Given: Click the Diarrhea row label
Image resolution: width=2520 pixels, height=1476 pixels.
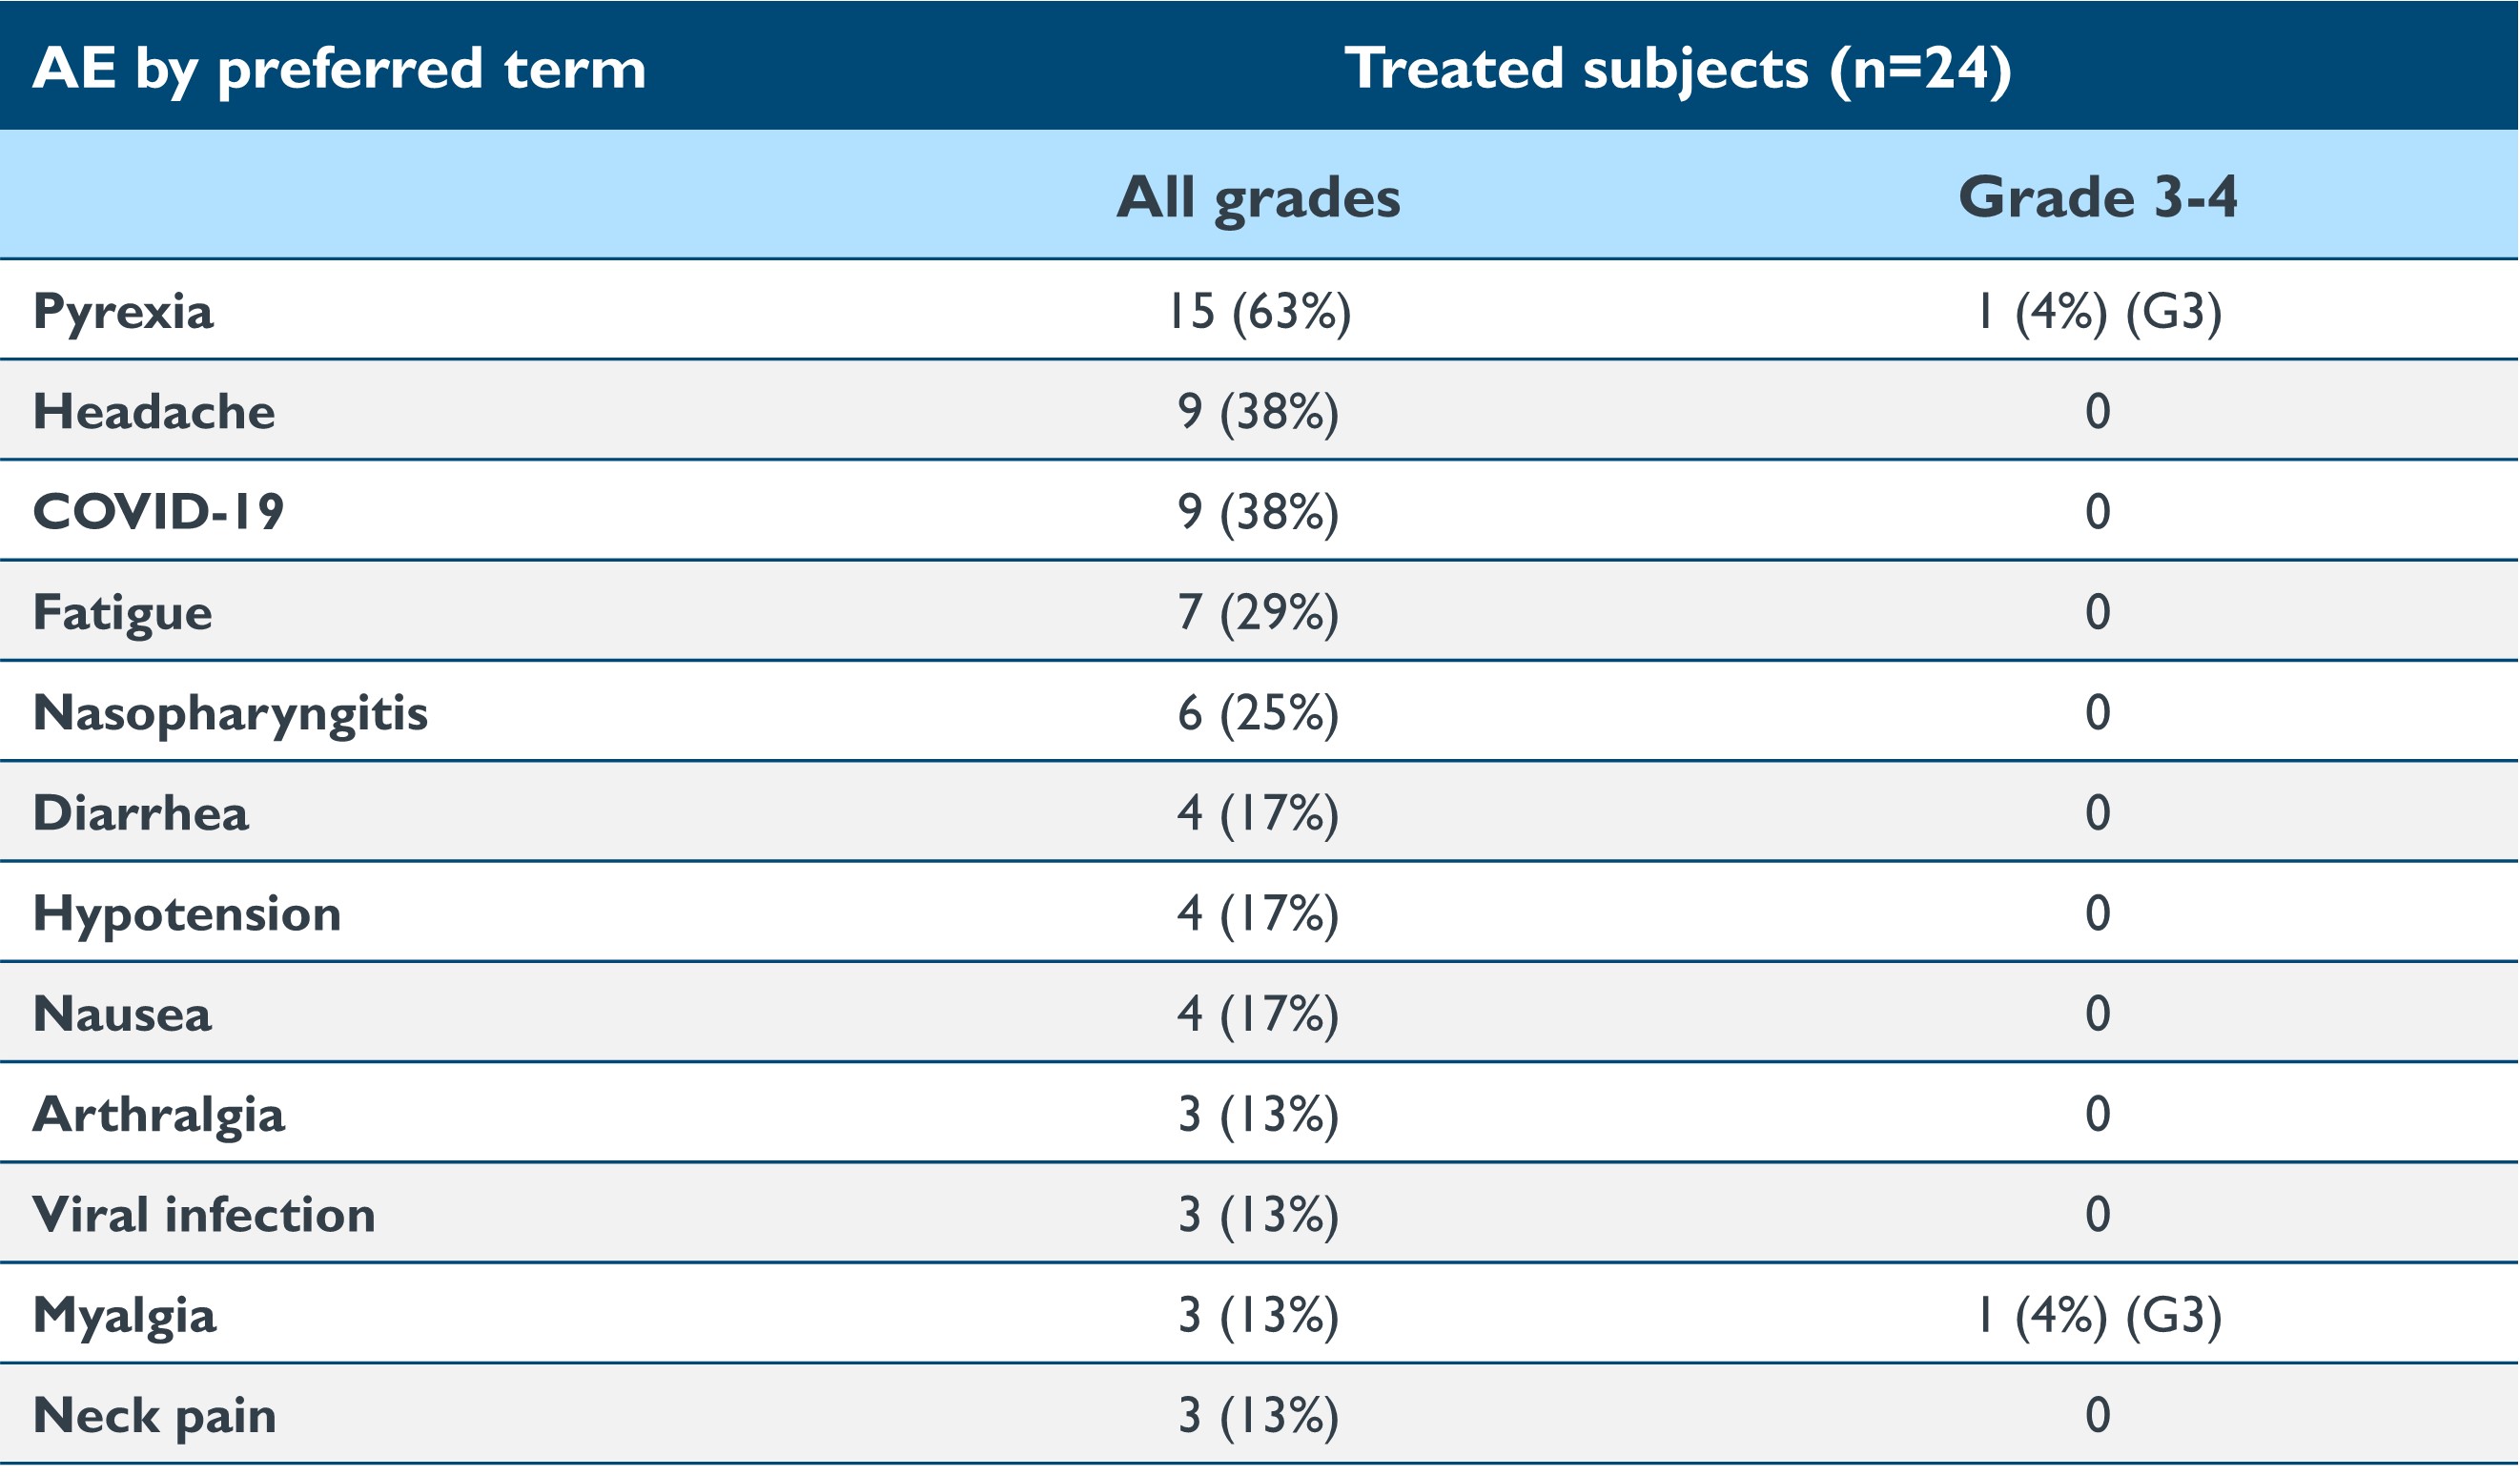Looking at the screenshot, I should [x=140, y=813].
